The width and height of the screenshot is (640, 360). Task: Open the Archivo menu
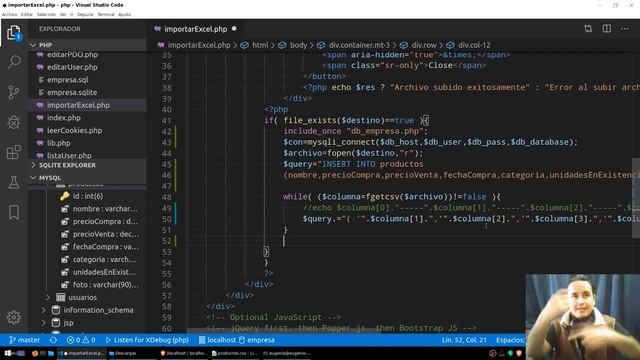[9, 14]
